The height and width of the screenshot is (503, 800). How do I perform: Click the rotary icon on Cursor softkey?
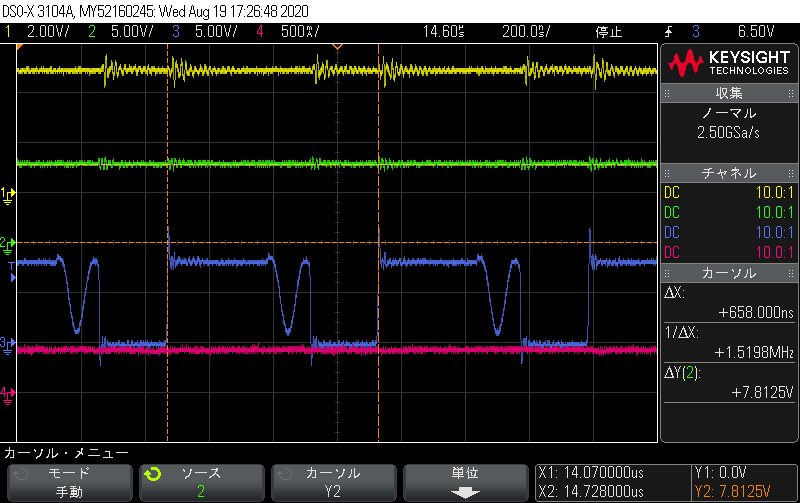285,474
